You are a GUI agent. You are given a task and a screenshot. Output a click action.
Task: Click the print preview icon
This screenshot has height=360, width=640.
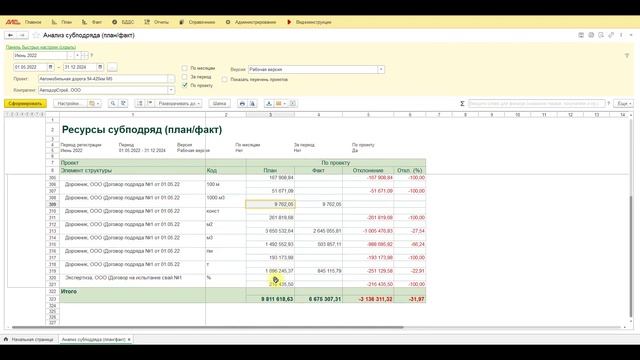[x=252, y=104]
